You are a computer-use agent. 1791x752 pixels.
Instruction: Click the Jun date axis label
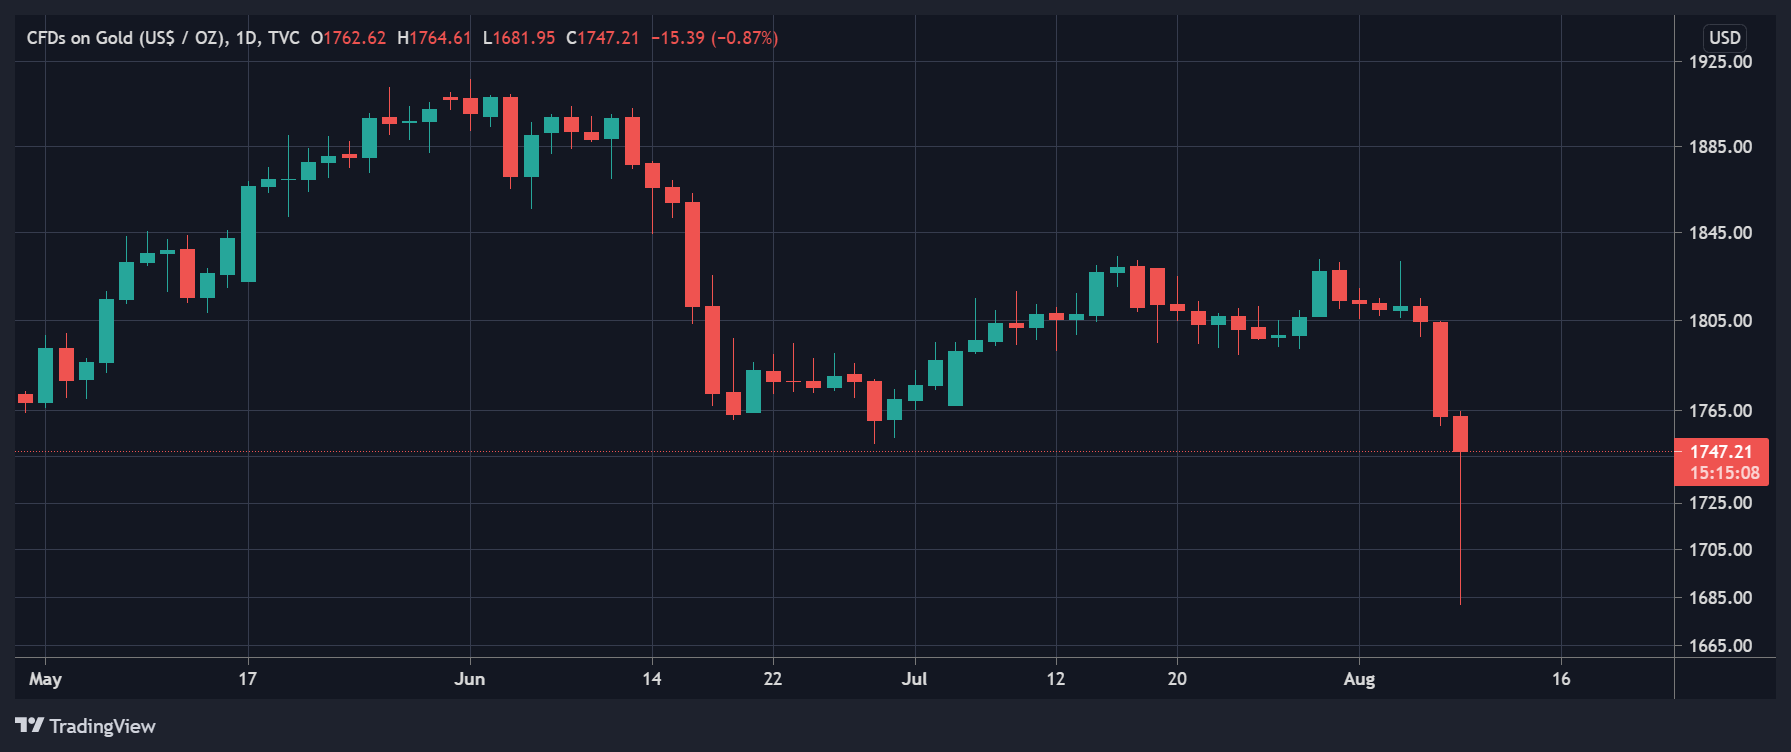point(470,679)
